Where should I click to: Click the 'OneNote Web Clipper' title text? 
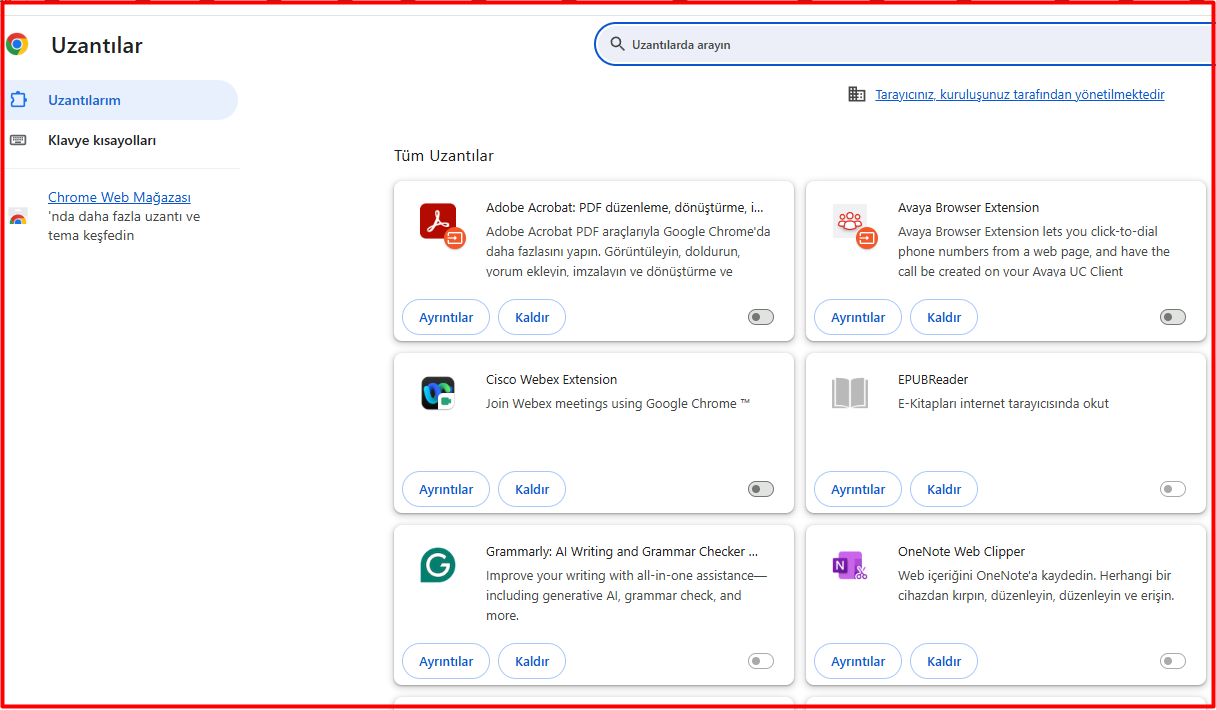coord(961,552)
